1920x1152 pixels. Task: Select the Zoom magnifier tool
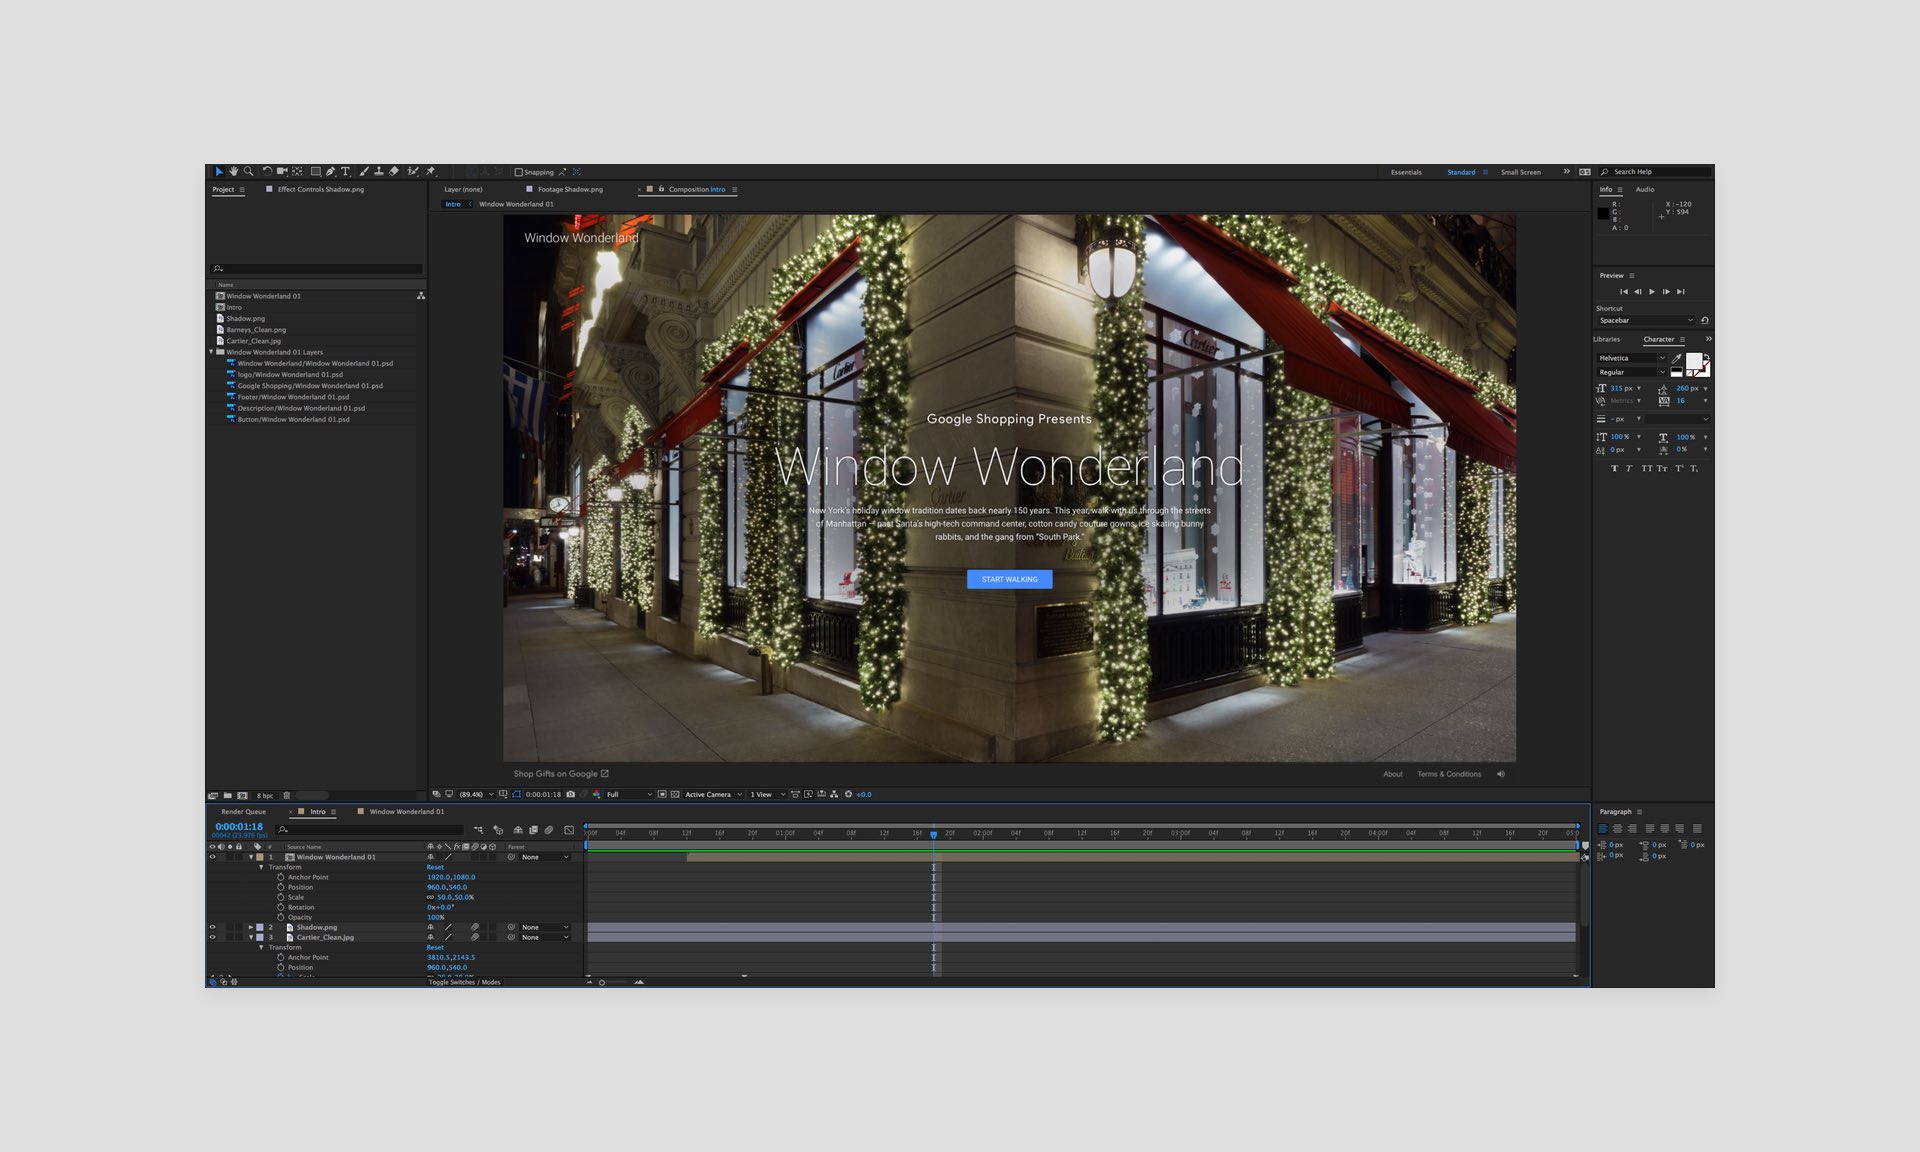point(249,172)
